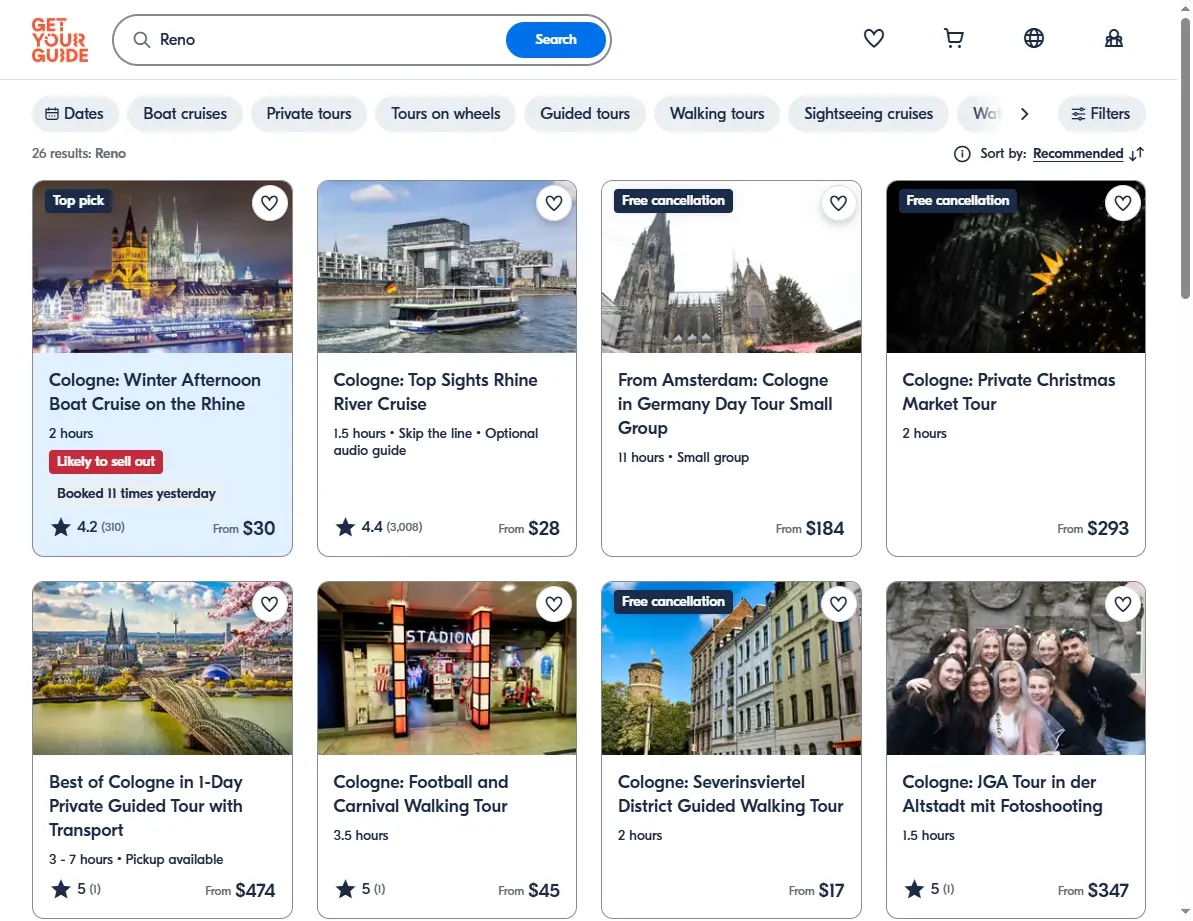Click the page vertical scrollbar thumb

click(x=1185, y=158)
